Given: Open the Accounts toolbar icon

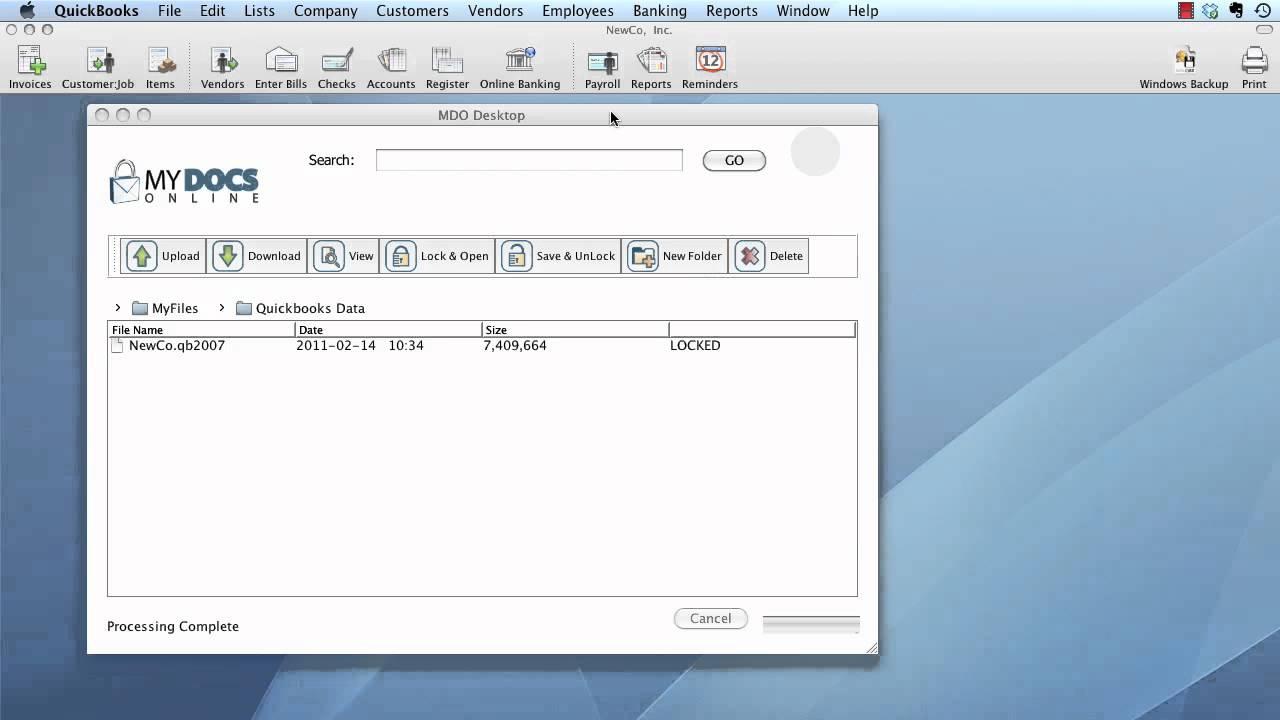Looking at the screenshot, I should click(x=391, y=68).
